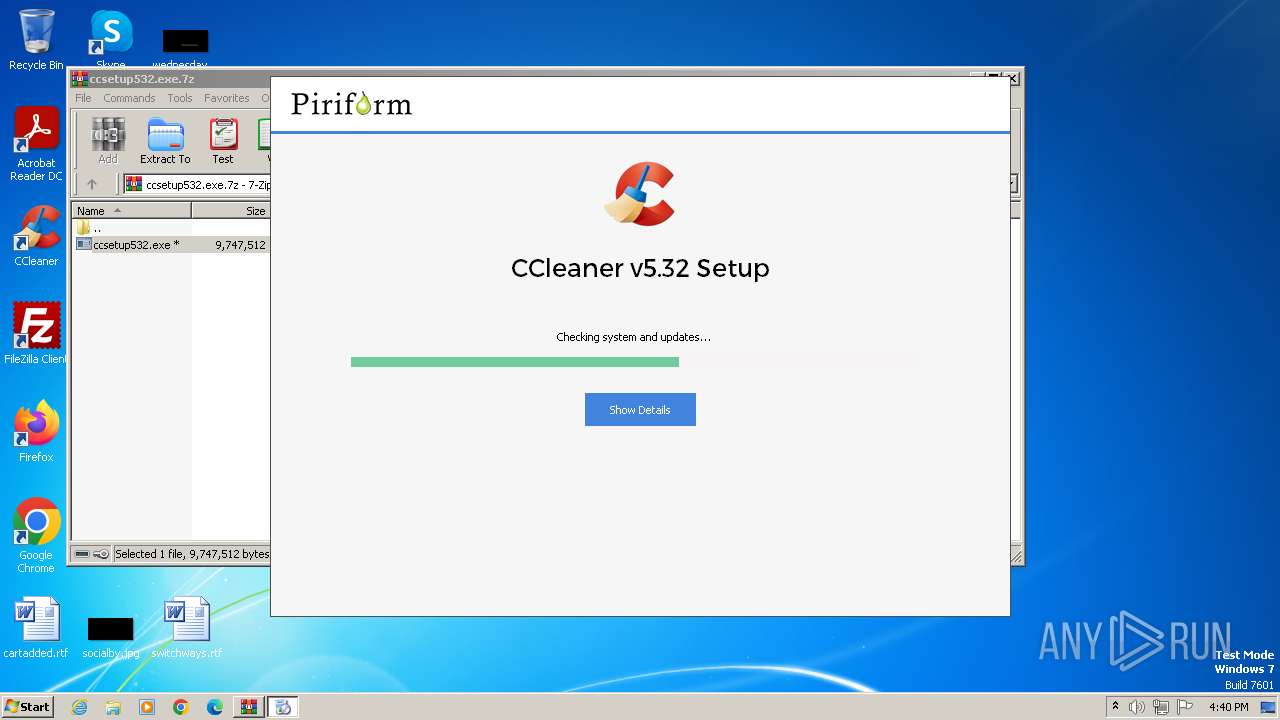Click the Piriform logo header

pos(351,103)
